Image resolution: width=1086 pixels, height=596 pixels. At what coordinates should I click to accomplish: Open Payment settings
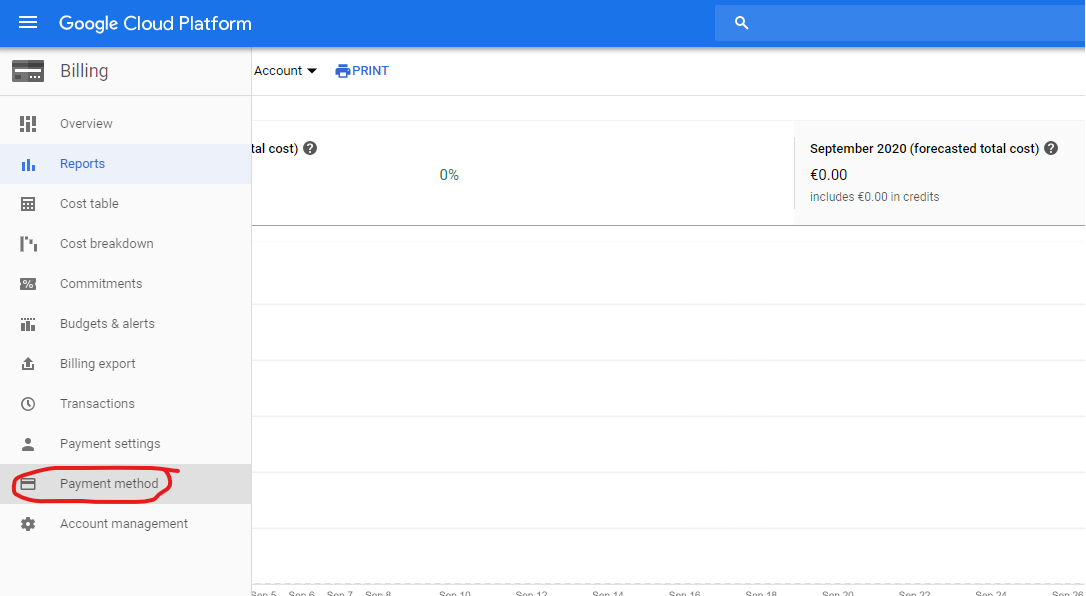point(125,444)
